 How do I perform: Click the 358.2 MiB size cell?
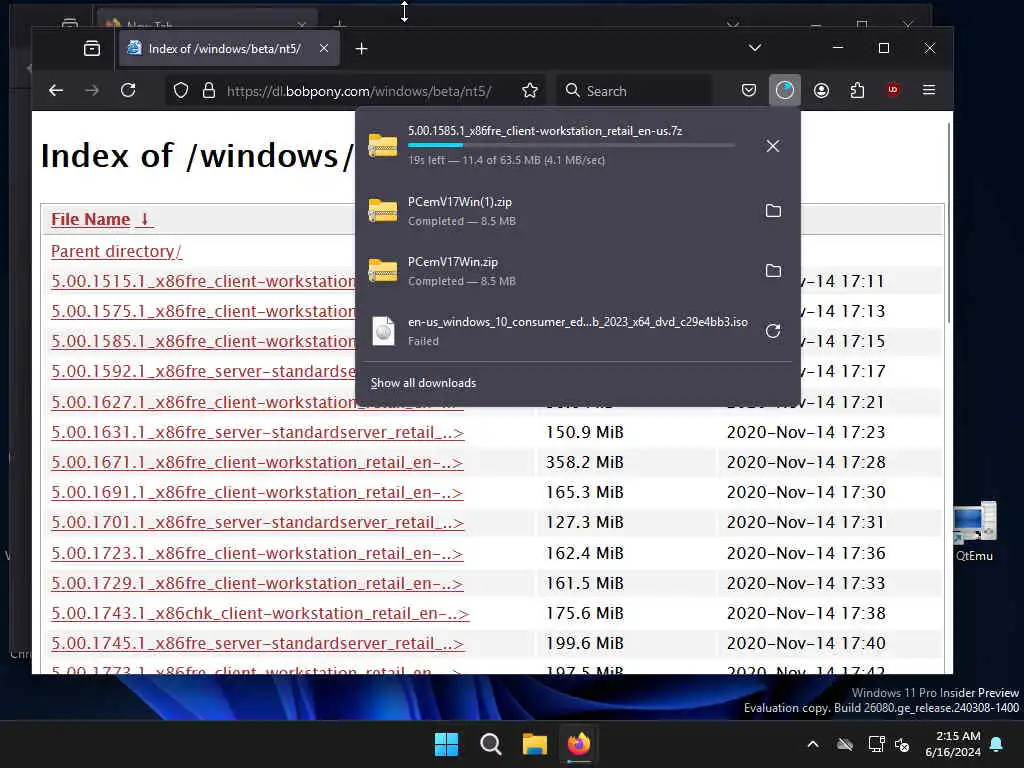pos(584,462)
